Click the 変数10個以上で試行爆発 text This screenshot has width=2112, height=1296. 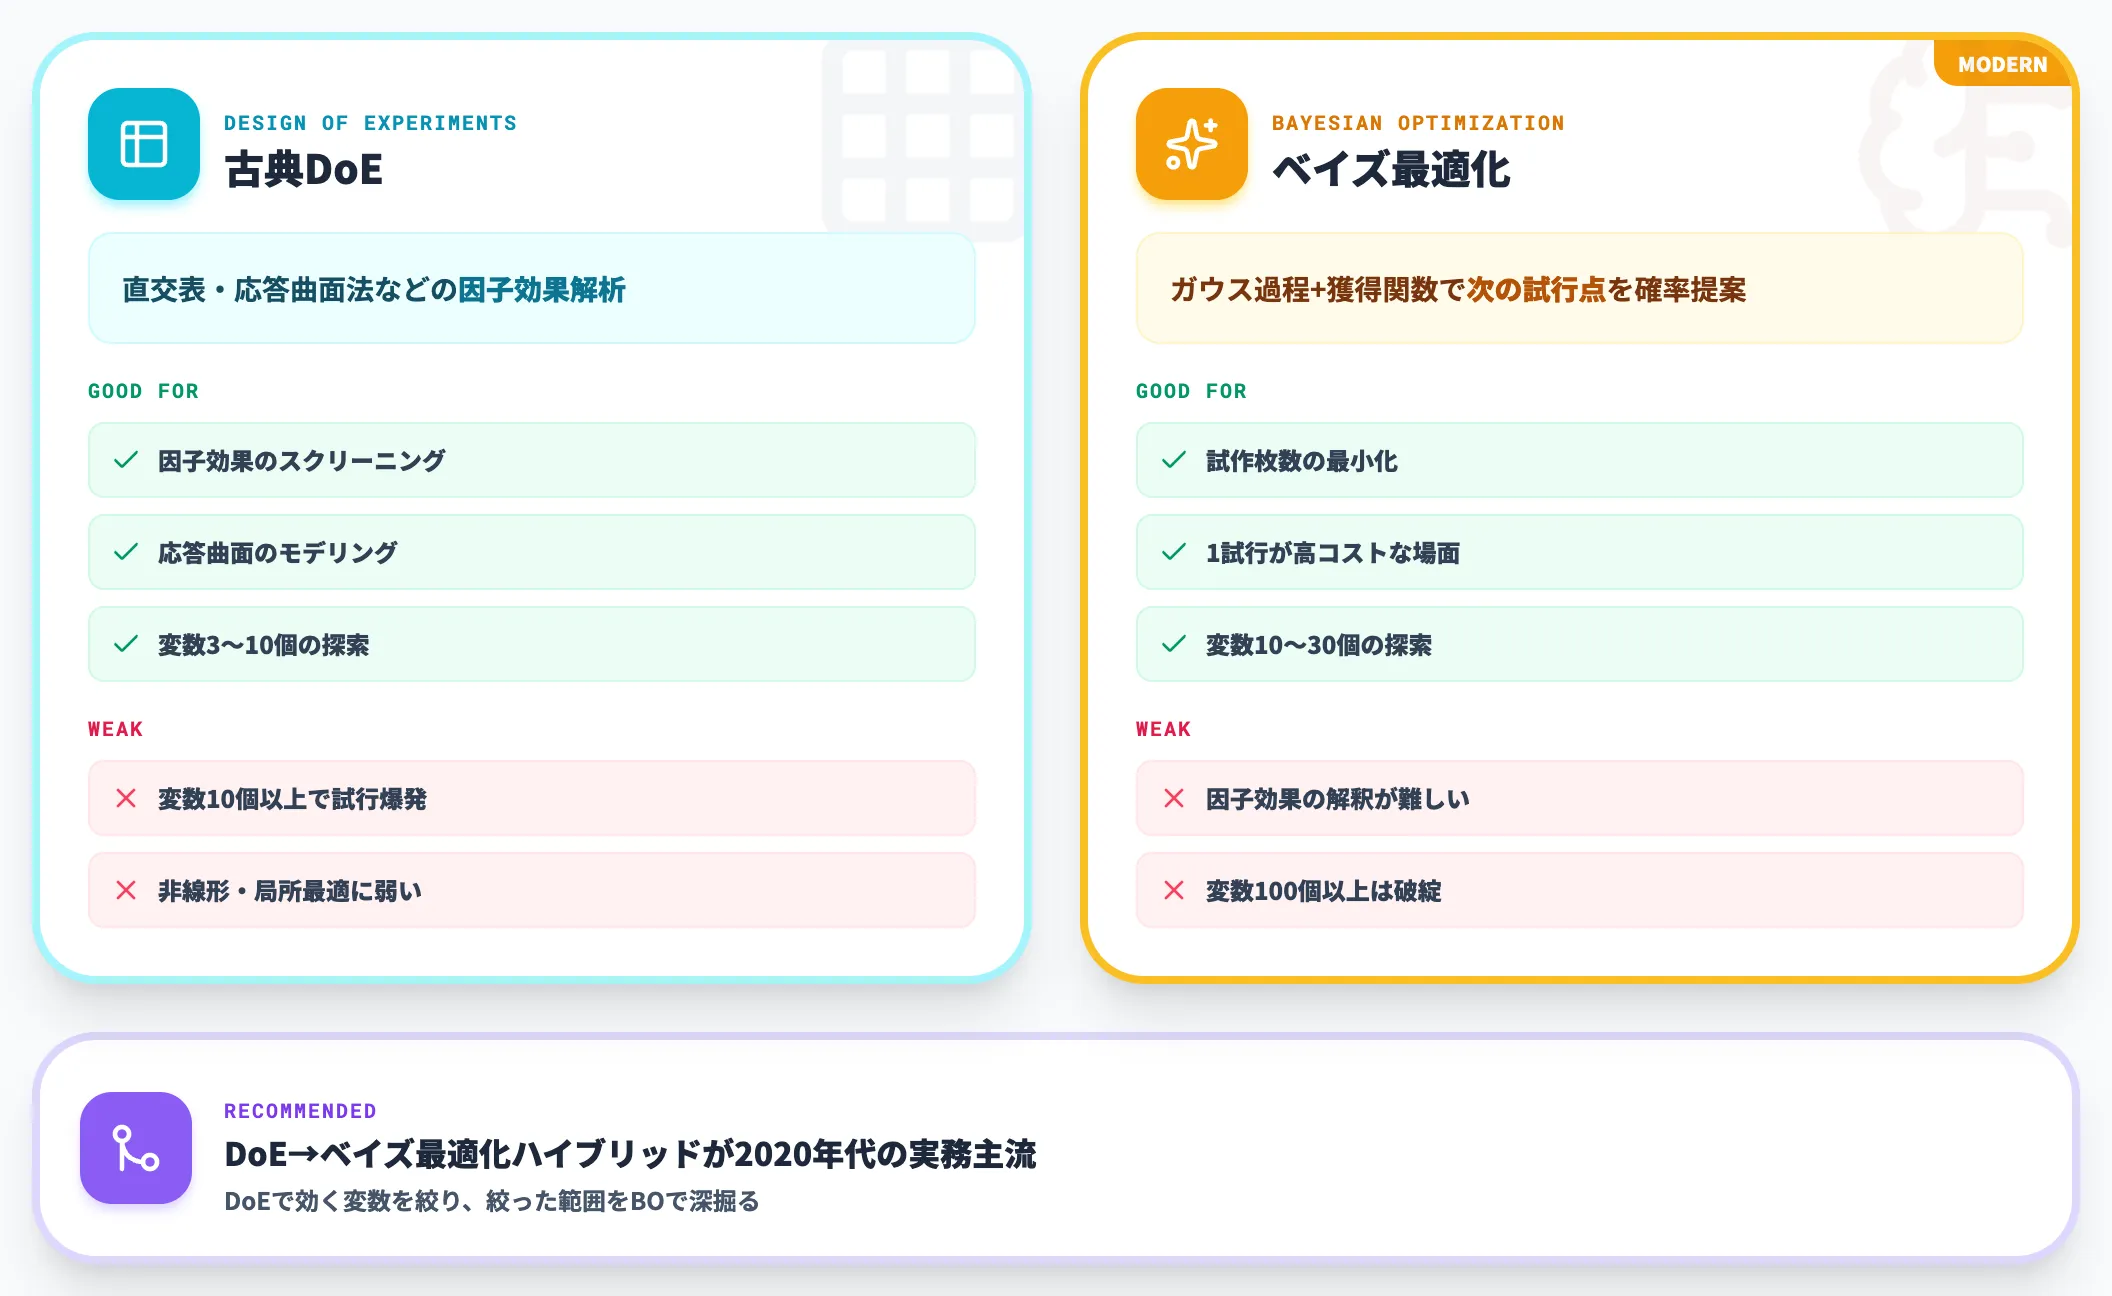(292, 799)
